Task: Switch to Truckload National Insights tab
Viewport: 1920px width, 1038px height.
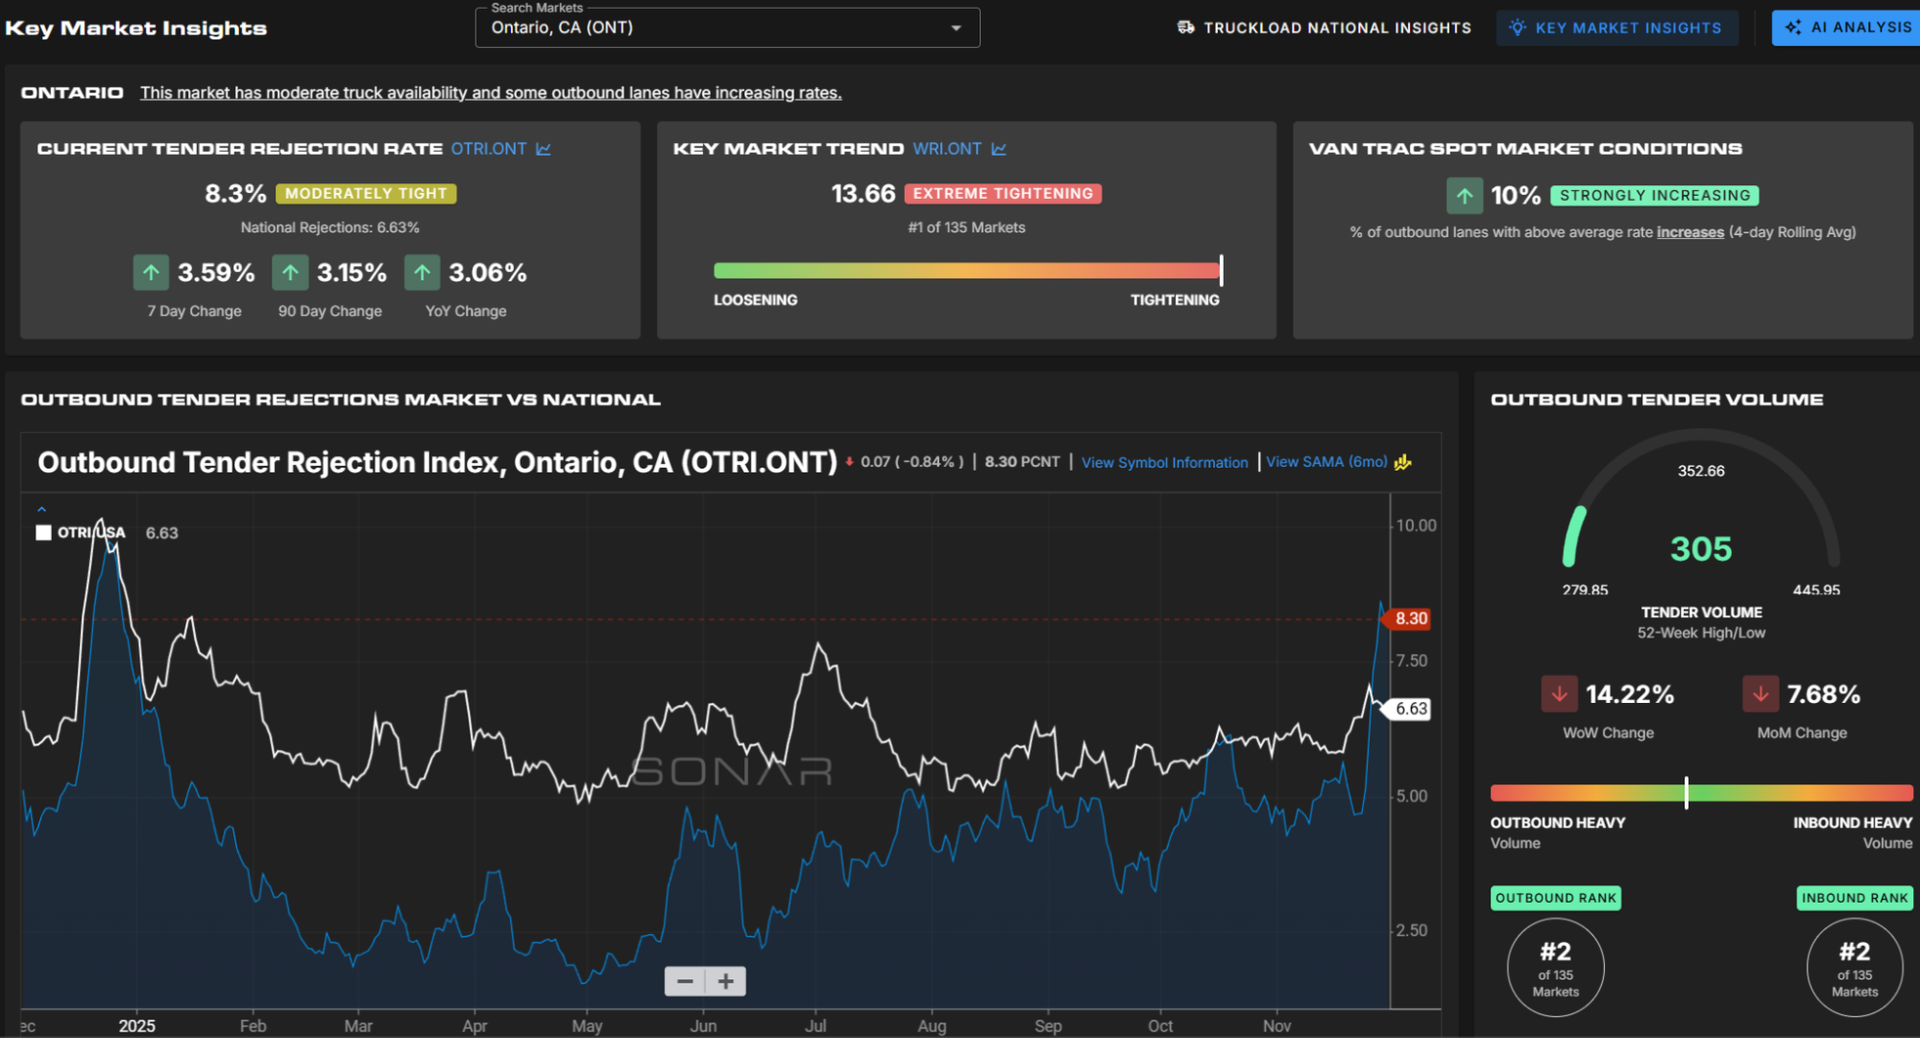Action: pos(1336,28)
